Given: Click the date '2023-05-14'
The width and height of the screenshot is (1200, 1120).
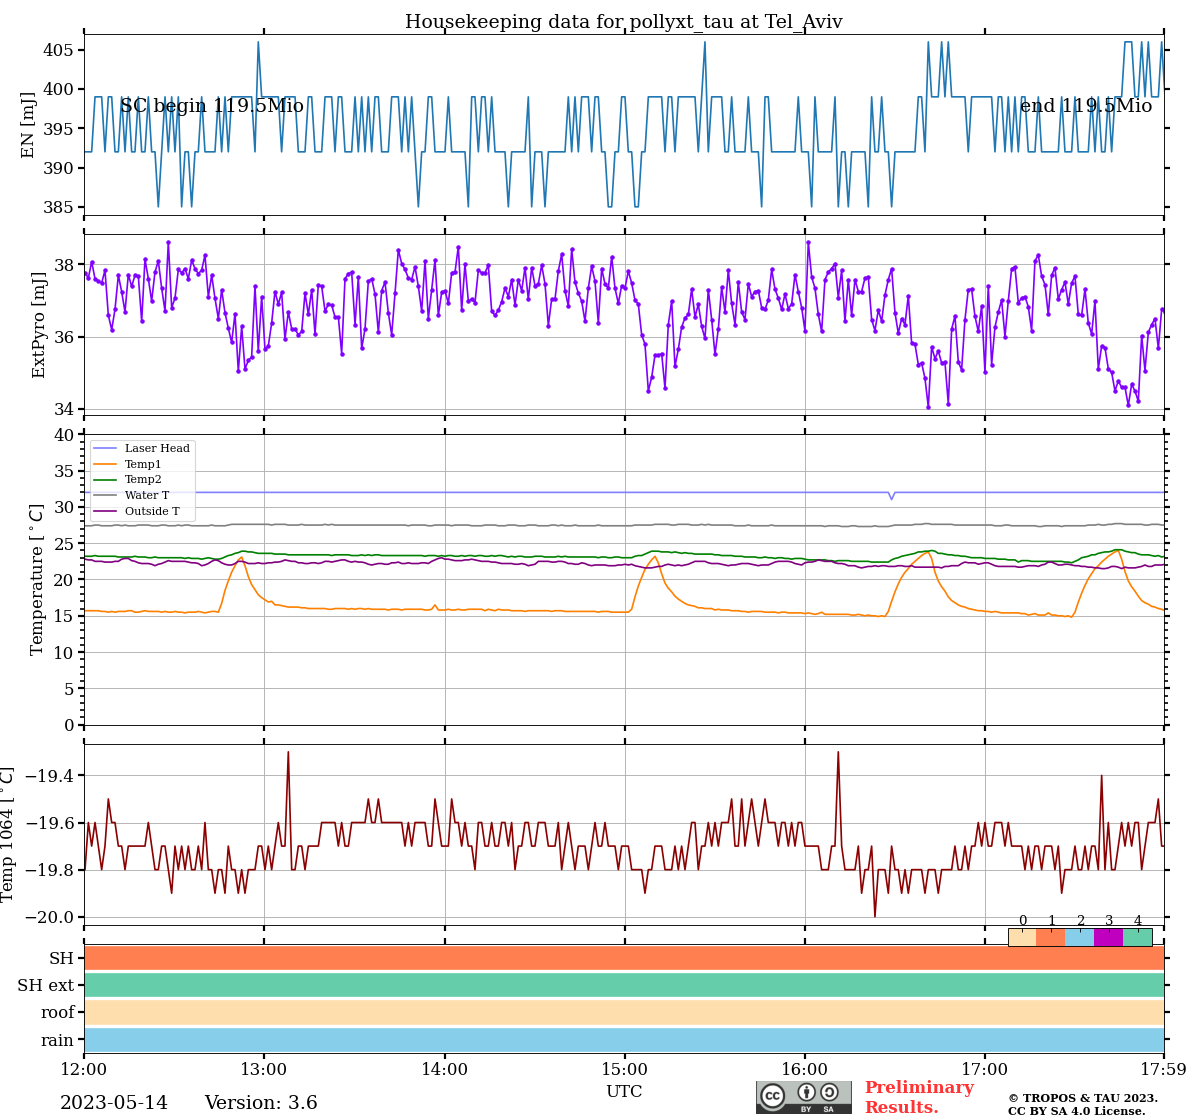Looking at the screenshot, I should click(114, 1103).
